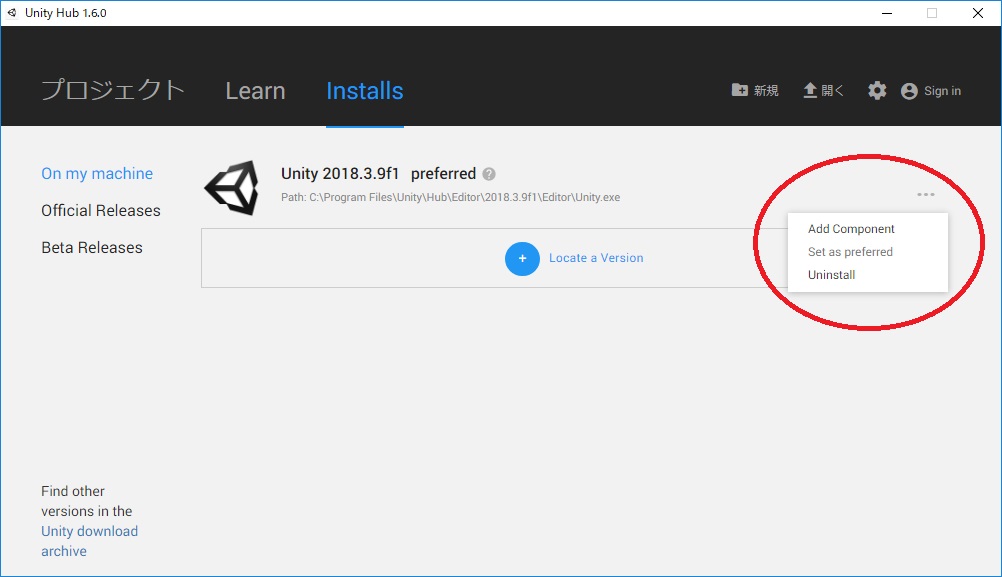1002x577 pixels.
Task: Open the プロジェクト tab
Action: click(113, 90)
